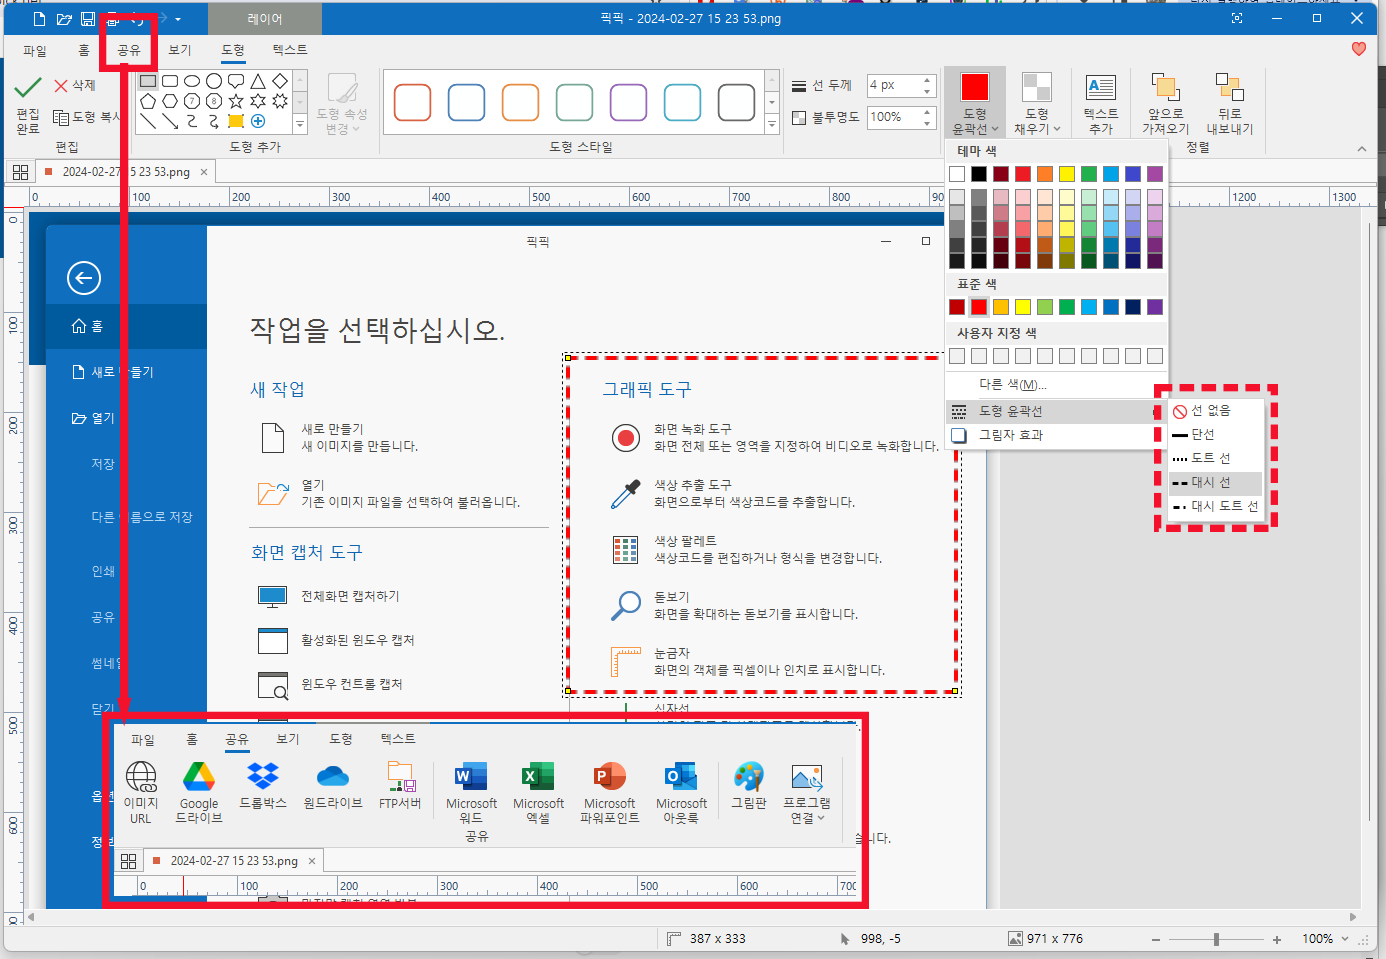Pick purple in the standard colors row
The height and width of the screenshot is (959, 1386).
tap(1155, 307)
